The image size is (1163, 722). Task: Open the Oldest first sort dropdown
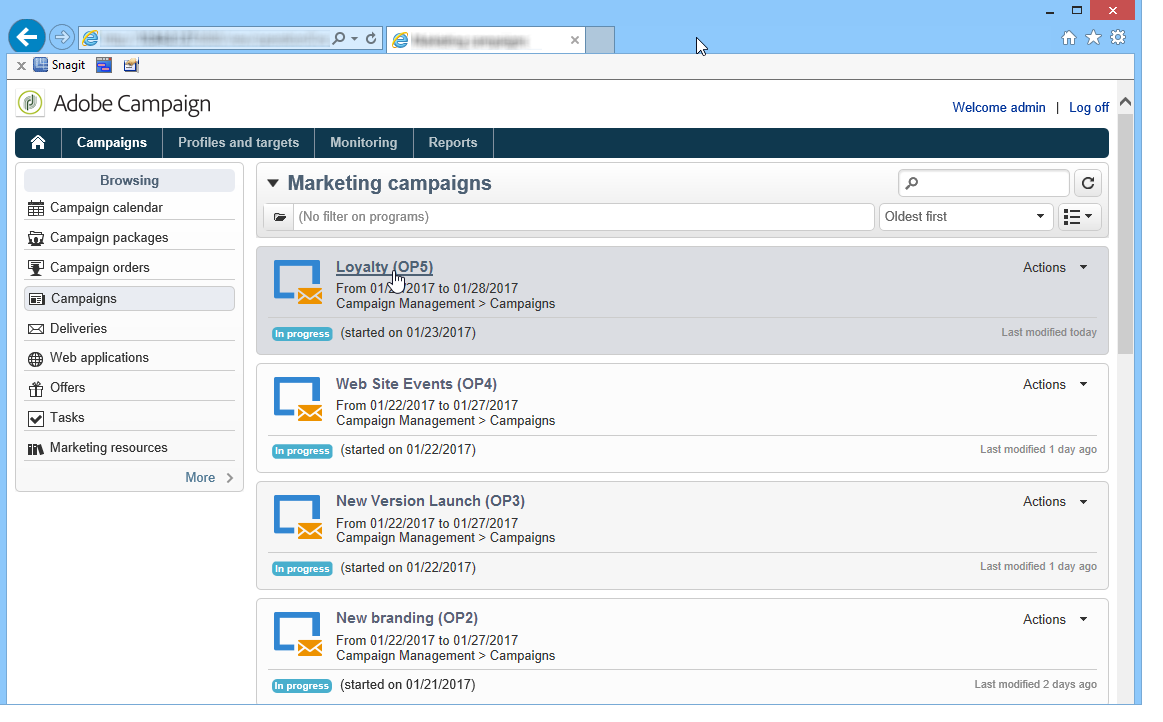click(x=965, y=217)
